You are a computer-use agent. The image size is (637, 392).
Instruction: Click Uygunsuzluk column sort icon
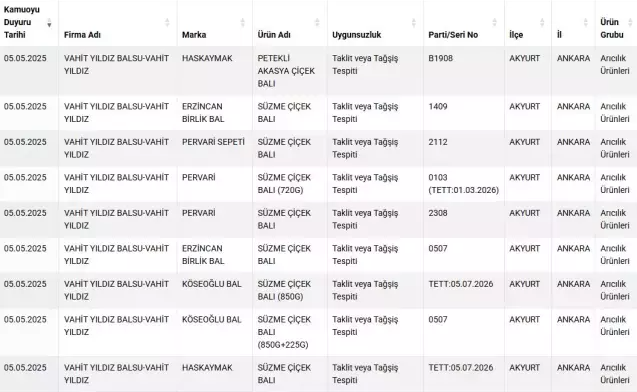414,22
